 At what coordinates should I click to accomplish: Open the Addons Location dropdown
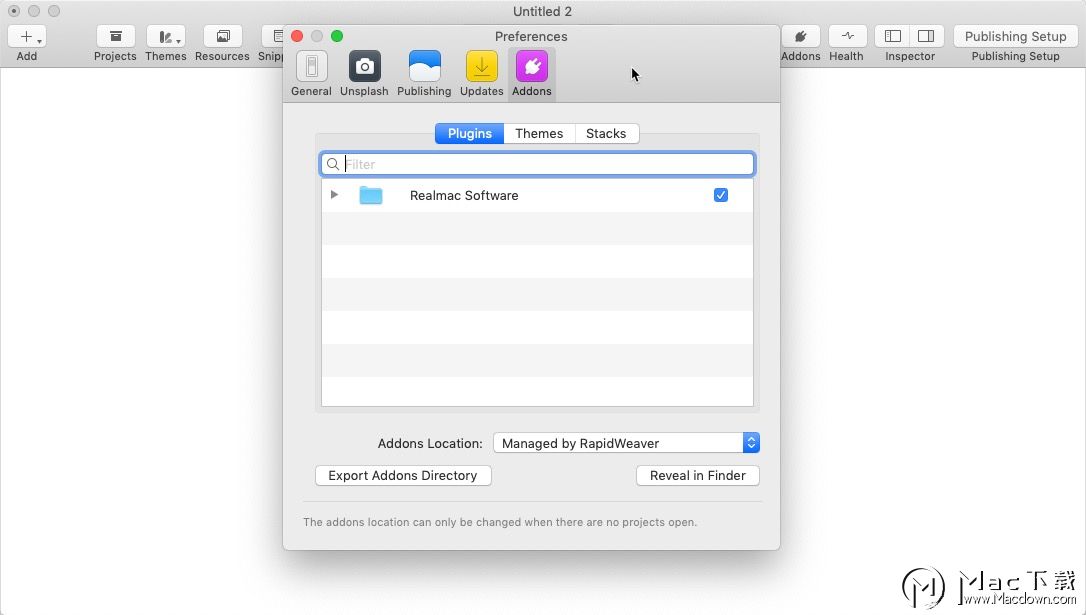coord(626,443)
